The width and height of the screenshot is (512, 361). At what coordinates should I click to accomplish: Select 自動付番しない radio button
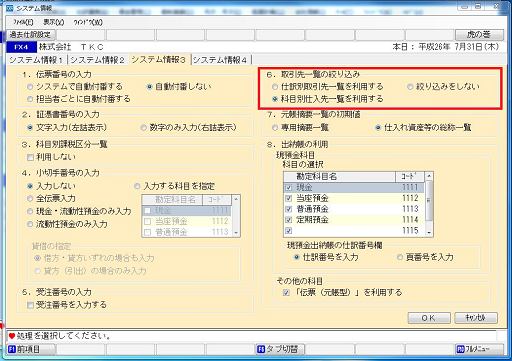pyautogui.click(x=150, y=87)
